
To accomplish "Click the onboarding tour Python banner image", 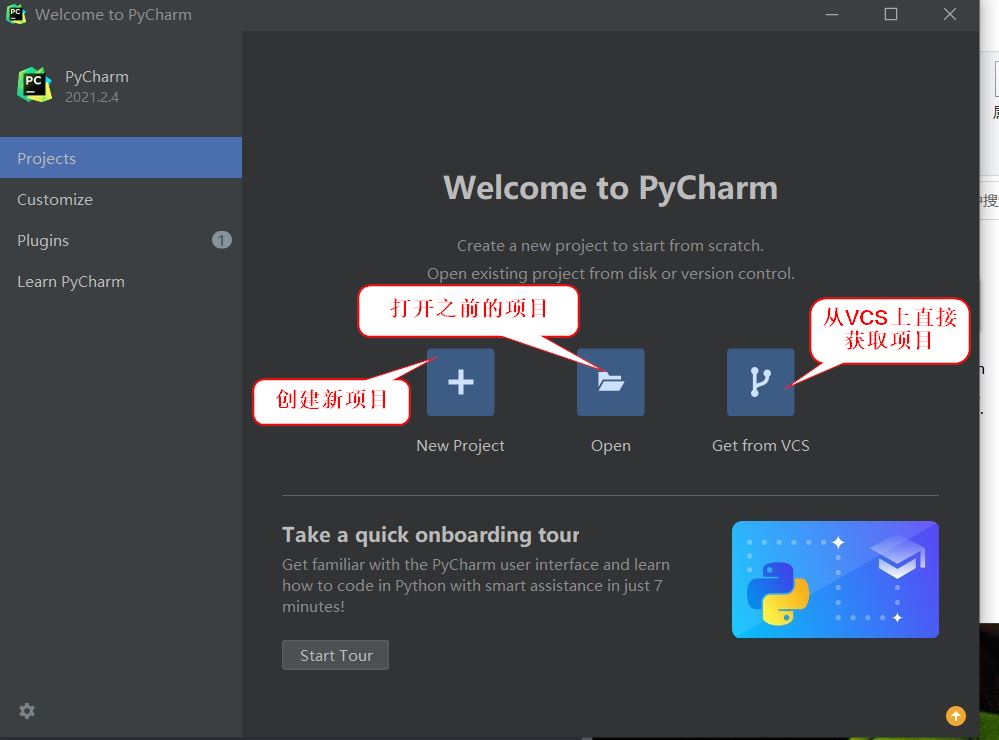I will tap(835, 579).
